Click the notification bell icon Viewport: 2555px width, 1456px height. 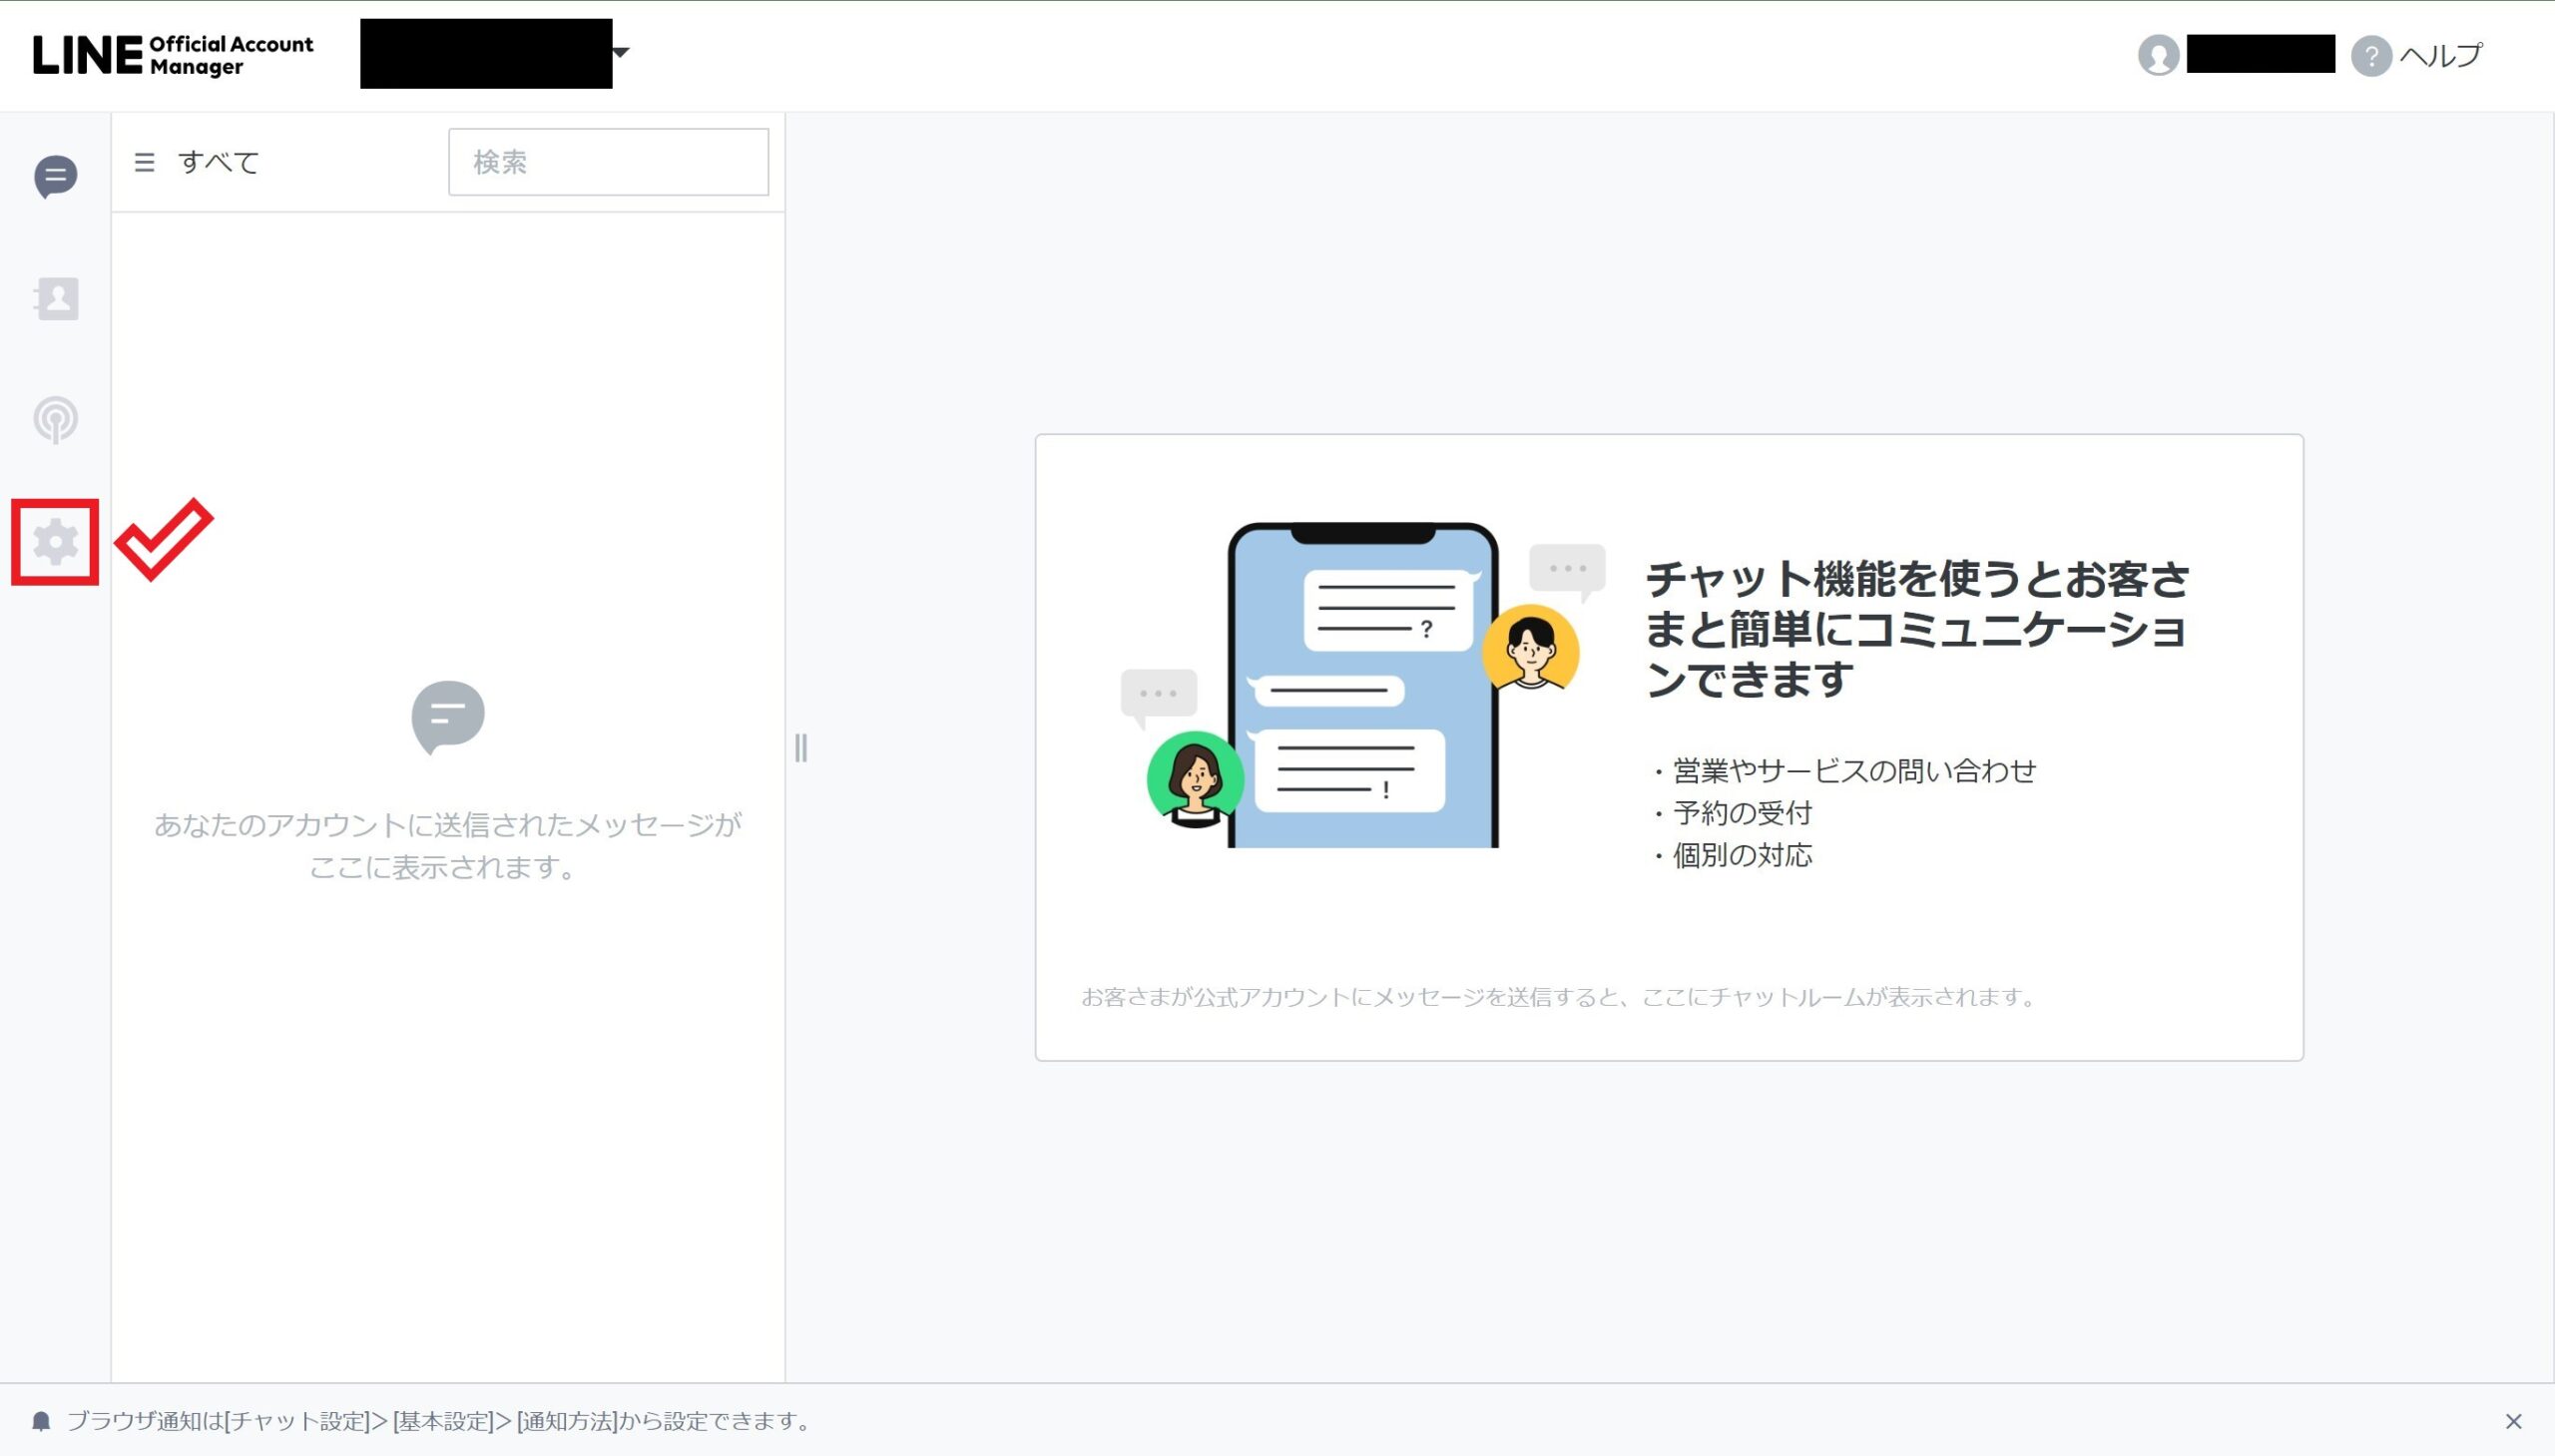(x=41, y=1421)
